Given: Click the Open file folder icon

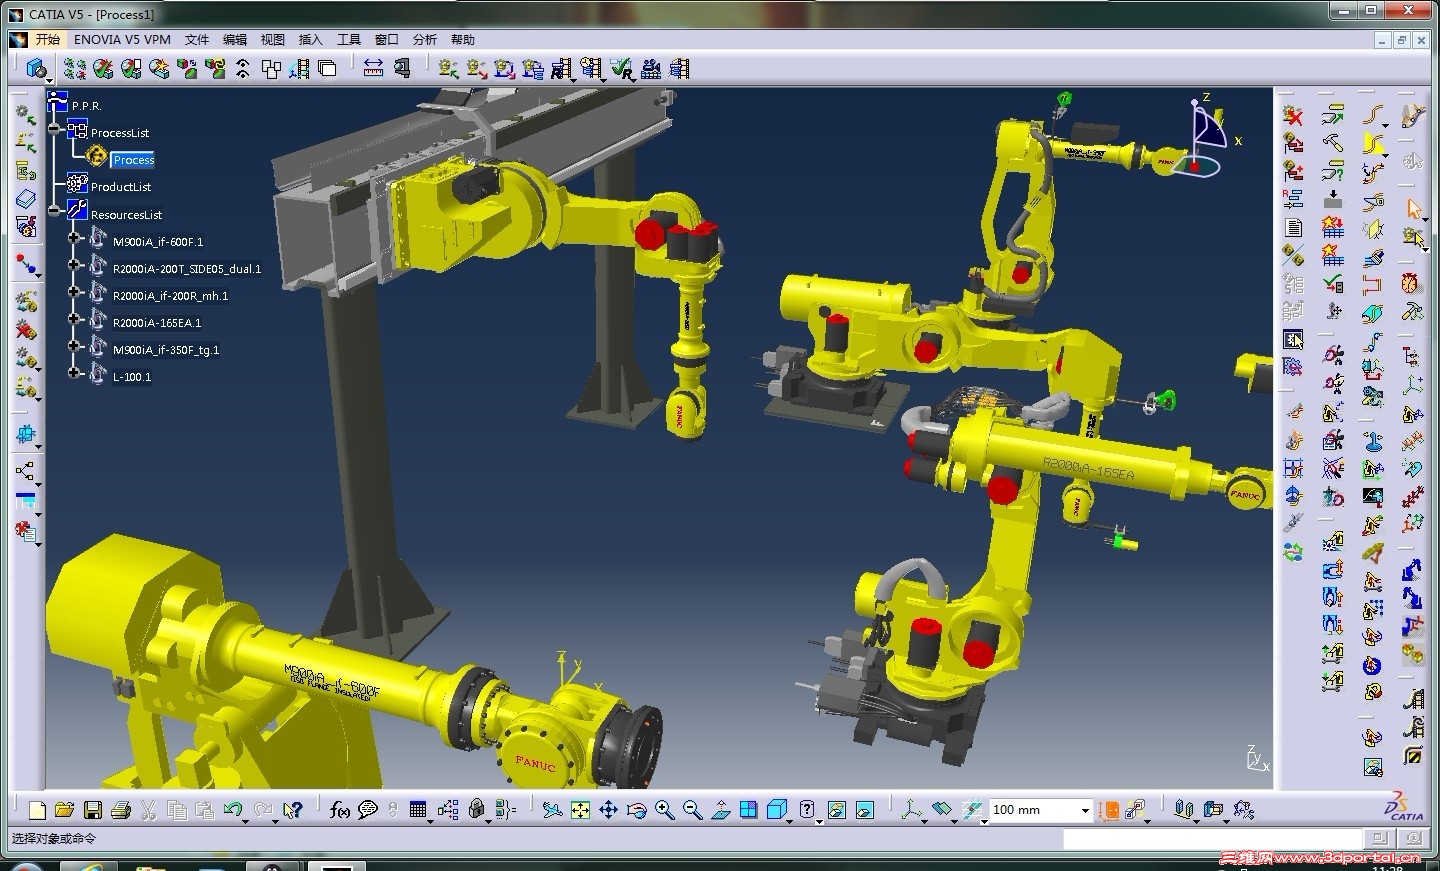Looking at the screenshot, I should click(65, 810).
